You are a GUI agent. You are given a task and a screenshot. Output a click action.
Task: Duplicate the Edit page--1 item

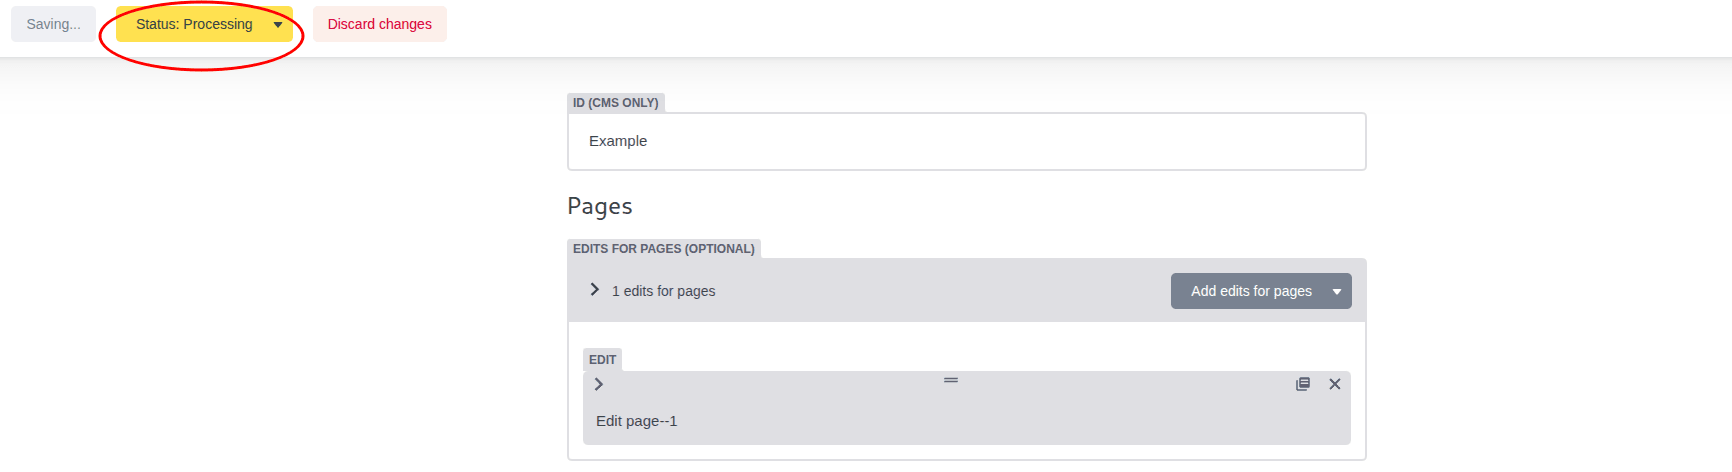click(x=1302, y=384)
